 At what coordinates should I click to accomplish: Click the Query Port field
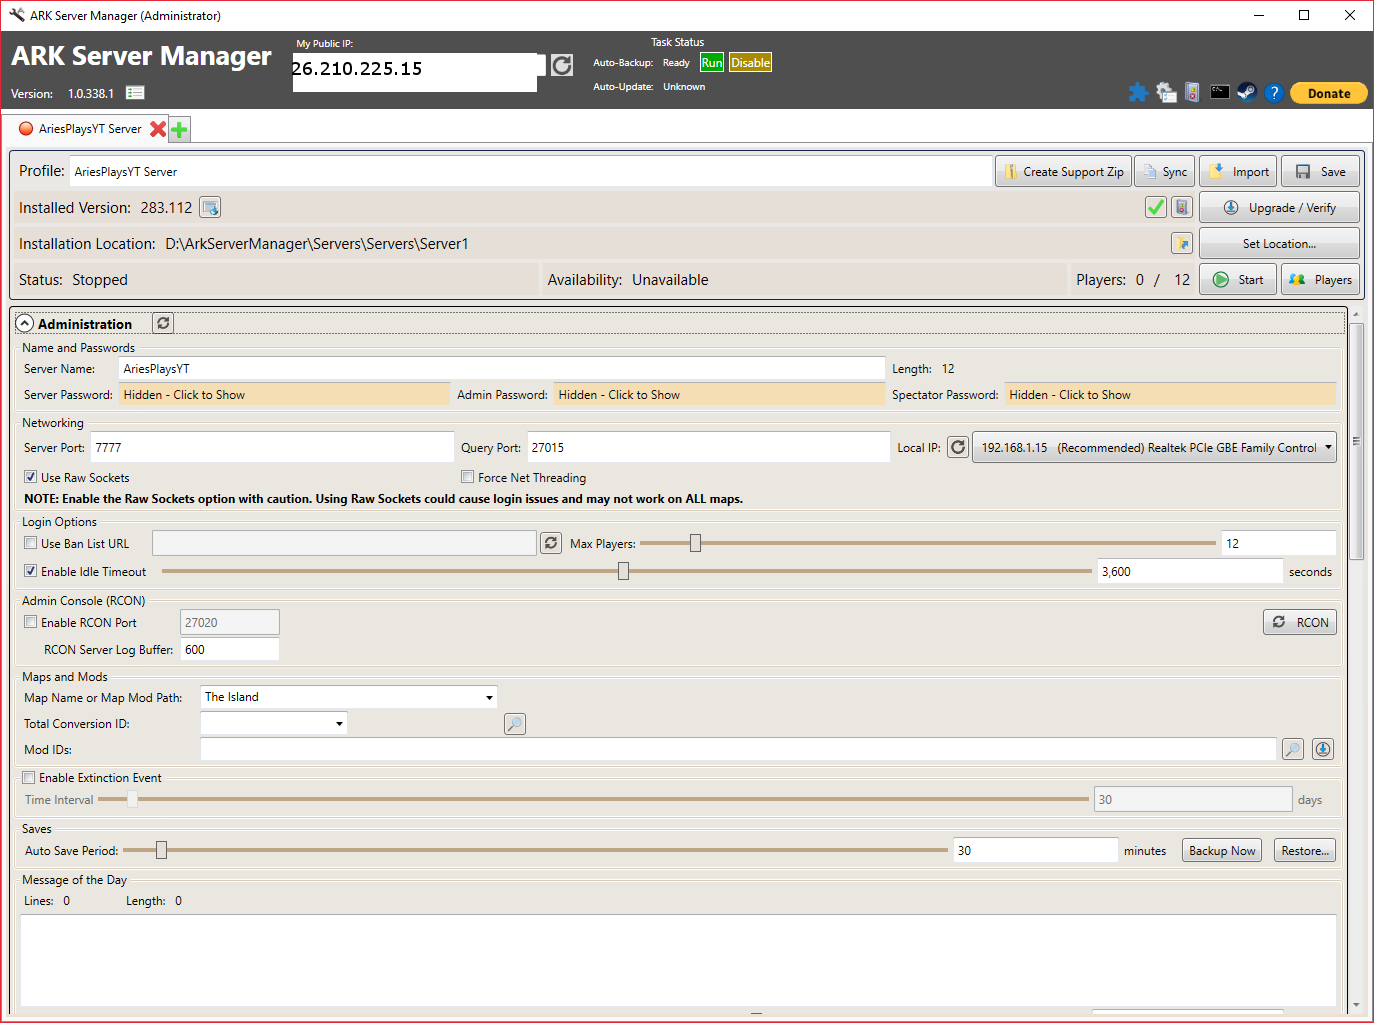point(708,447)
